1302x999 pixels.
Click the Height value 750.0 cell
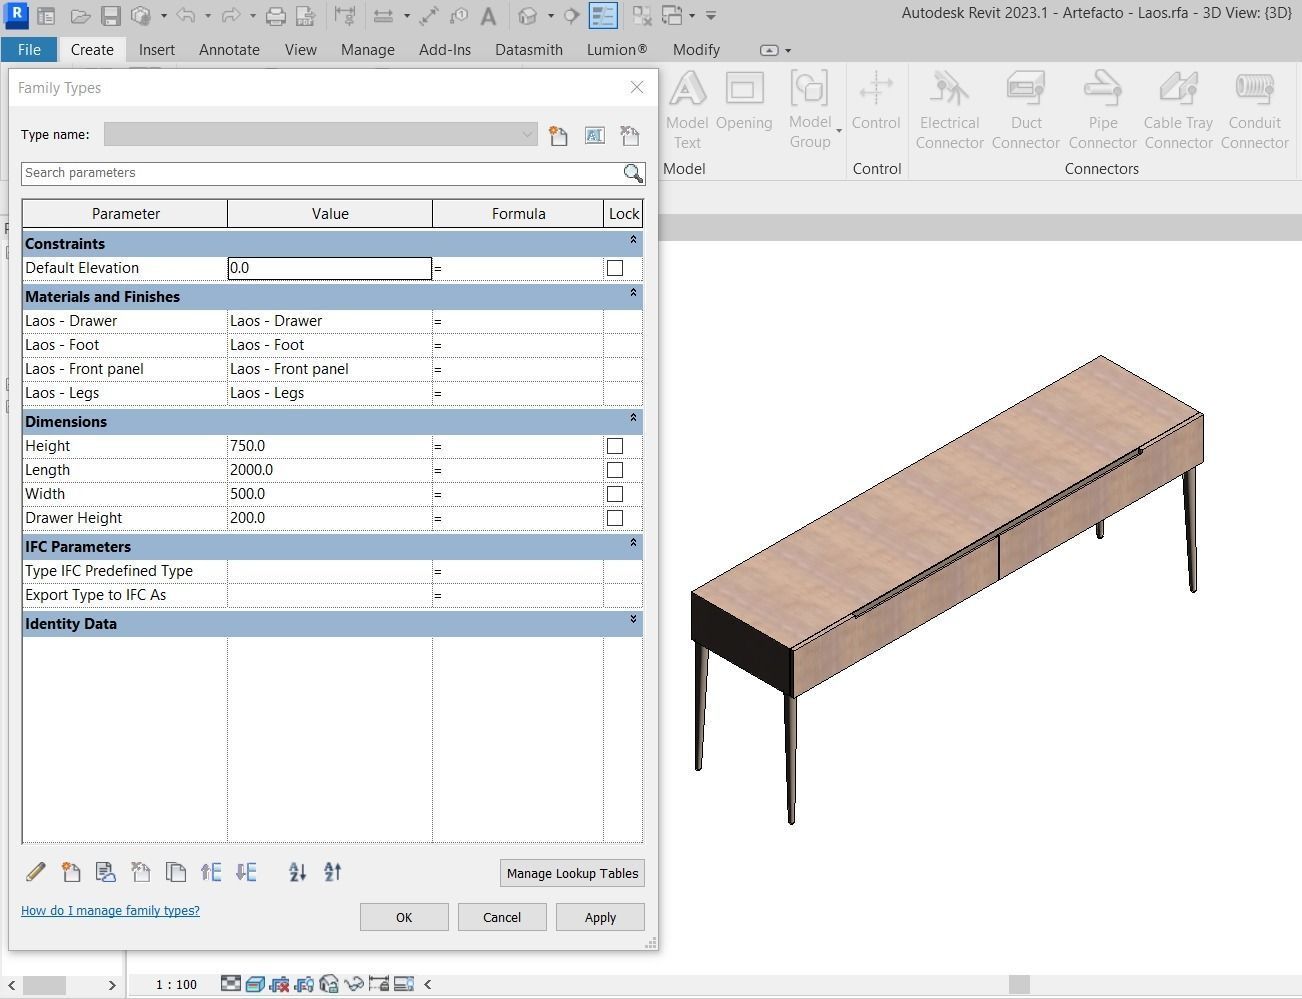330,446
